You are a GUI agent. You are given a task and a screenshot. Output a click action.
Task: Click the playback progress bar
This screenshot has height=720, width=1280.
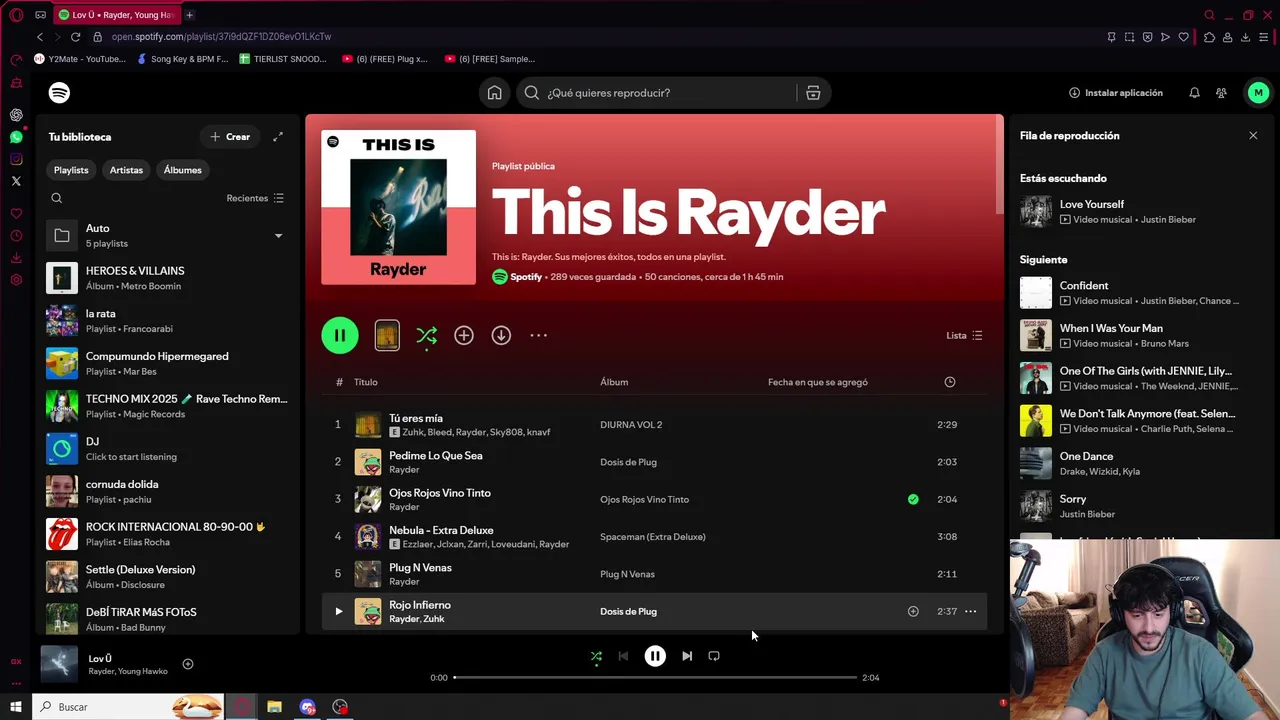[655, 678]
